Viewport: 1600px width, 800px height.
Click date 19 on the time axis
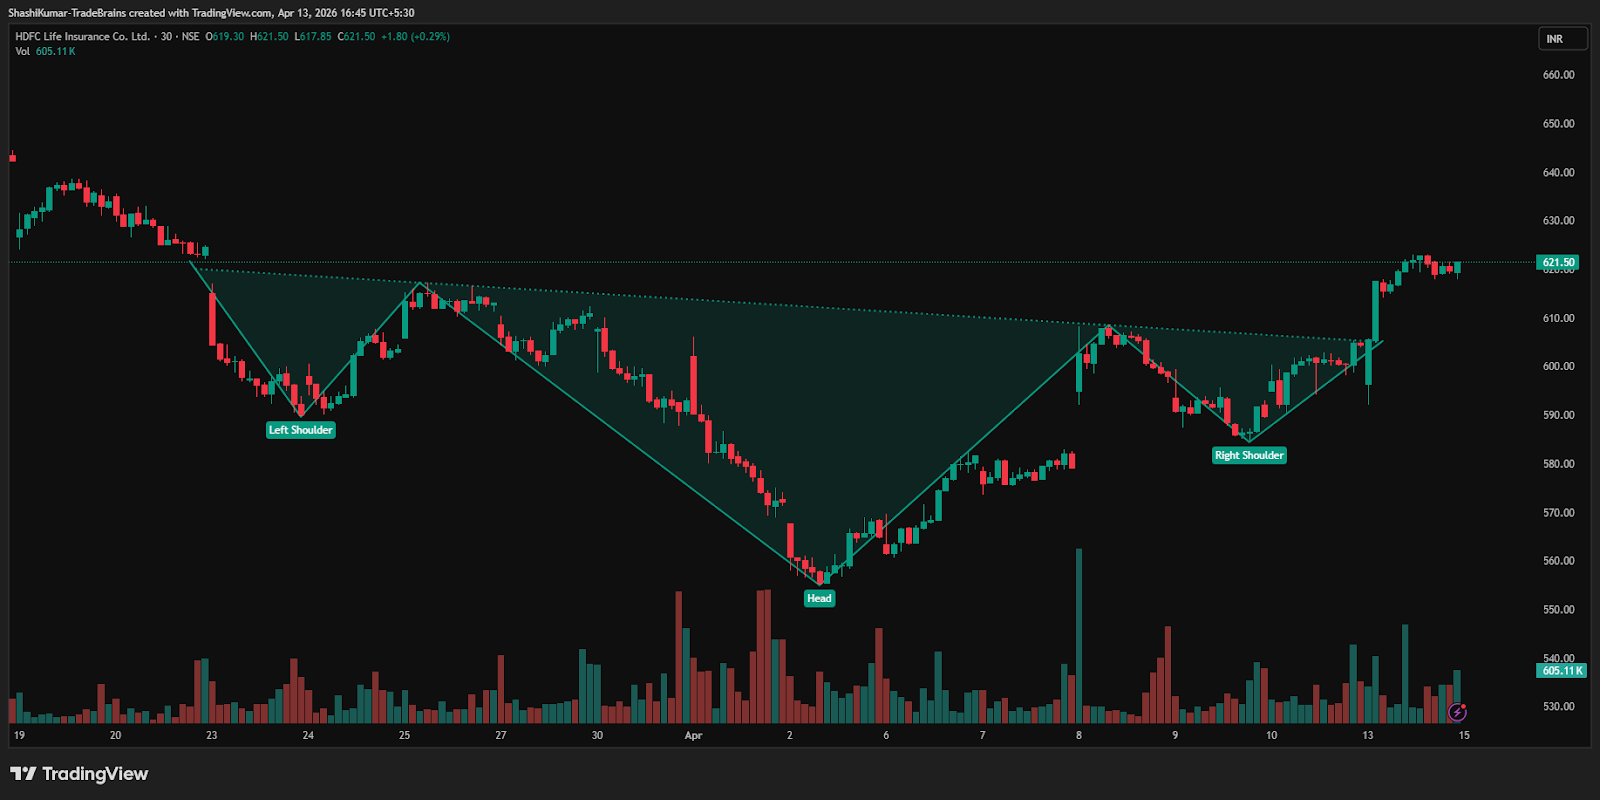(x=19, y=735)
